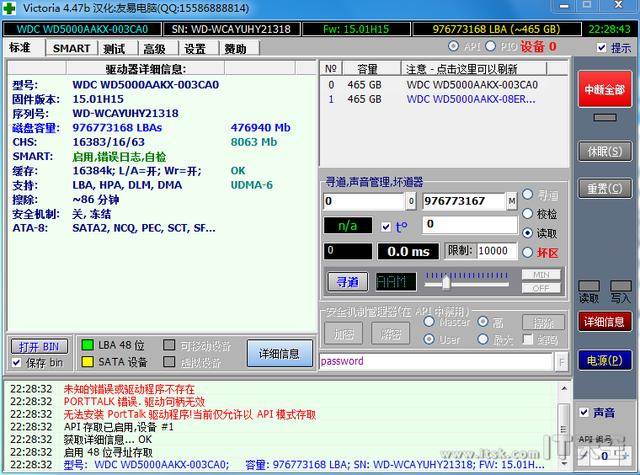Viewport: 640px width, 475px height.
Task: Click log line PORTTALK 错误
Action: click(134, 402)
